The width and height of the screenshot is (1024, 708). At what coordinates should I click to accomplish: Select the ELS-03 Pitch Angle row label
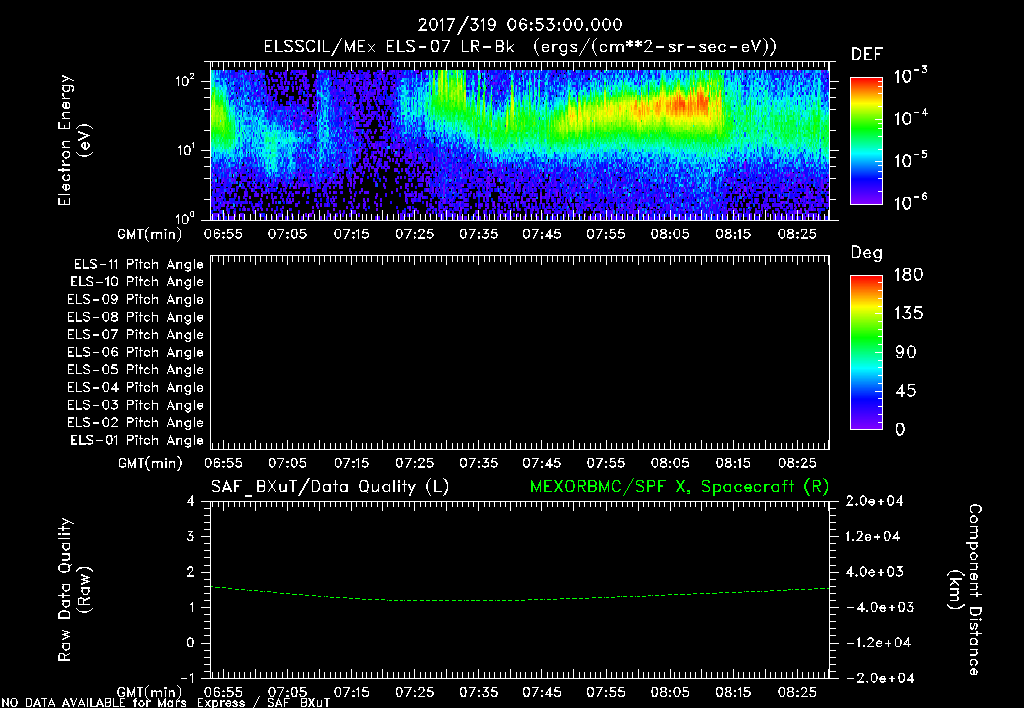click(135, 406)
